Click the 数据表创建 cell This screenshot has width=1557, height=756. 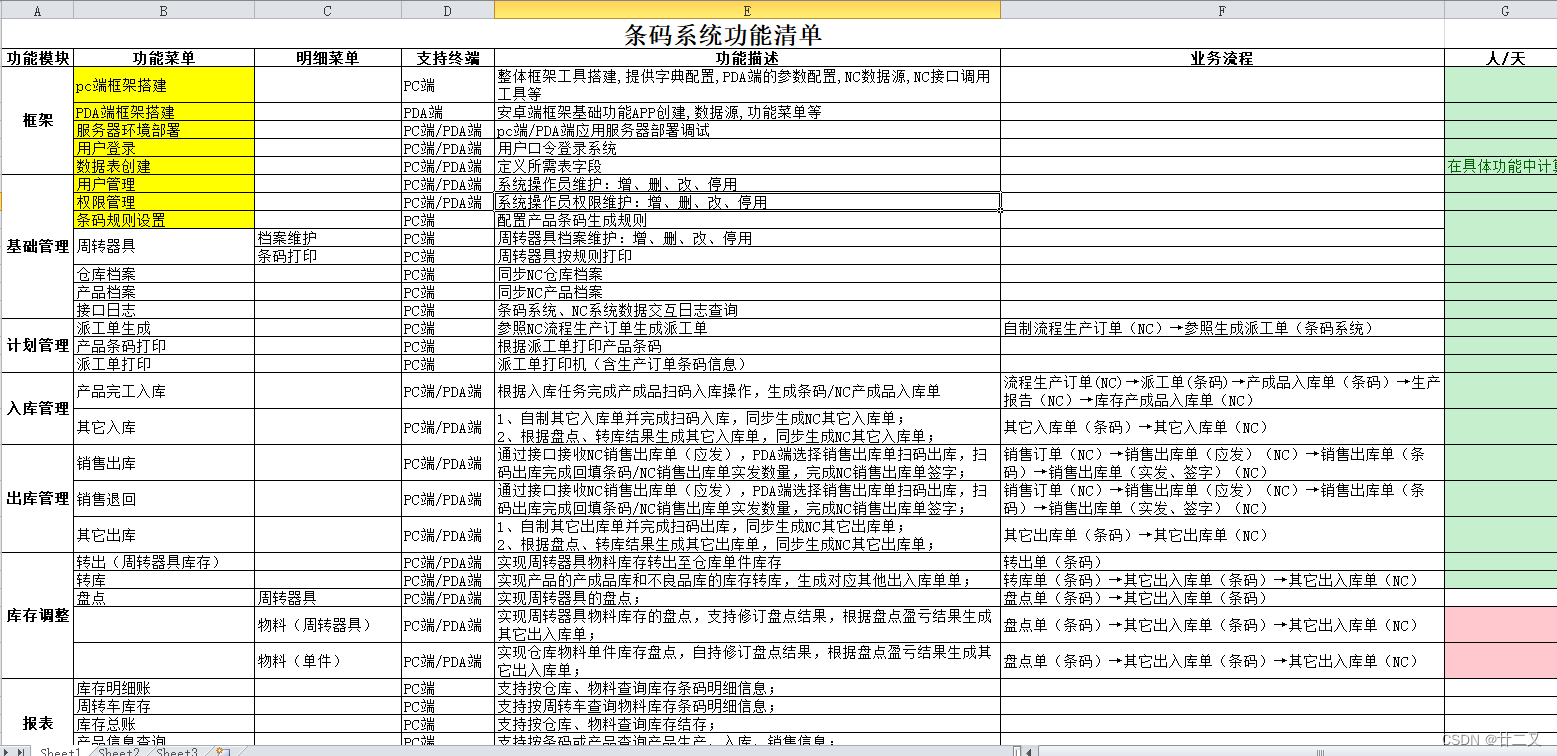click(x=164, y=166)
